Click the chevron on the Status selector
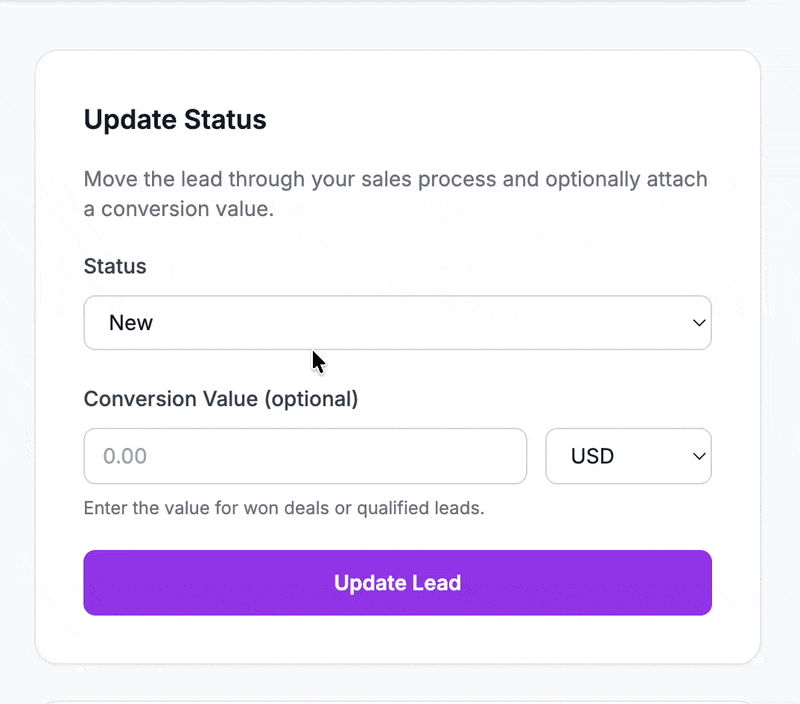The width and height of the screenshot is (800, 704). (699, 322)
